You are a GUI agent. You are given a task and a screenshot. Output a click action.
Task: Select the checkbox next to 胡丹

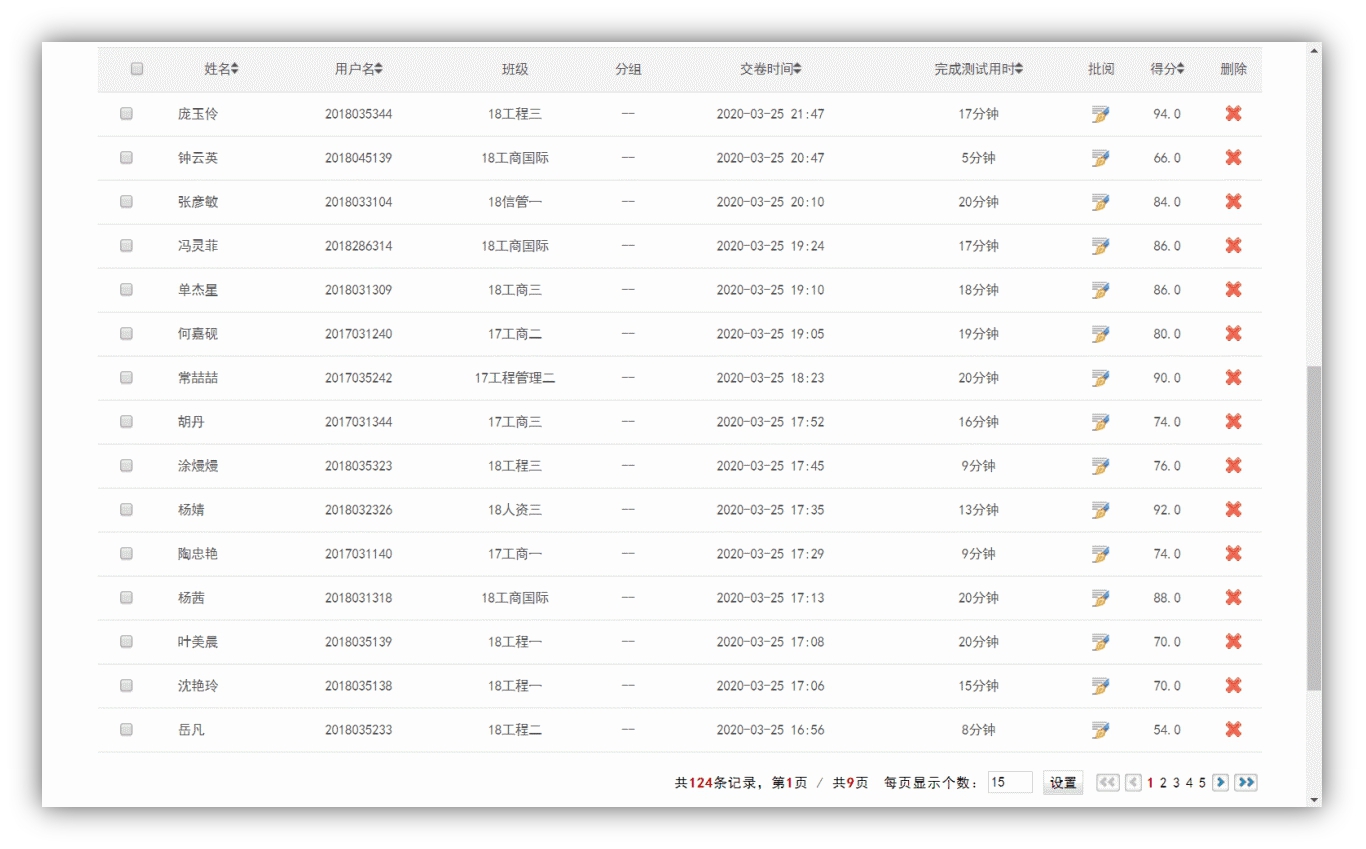[x=126, y=422]
